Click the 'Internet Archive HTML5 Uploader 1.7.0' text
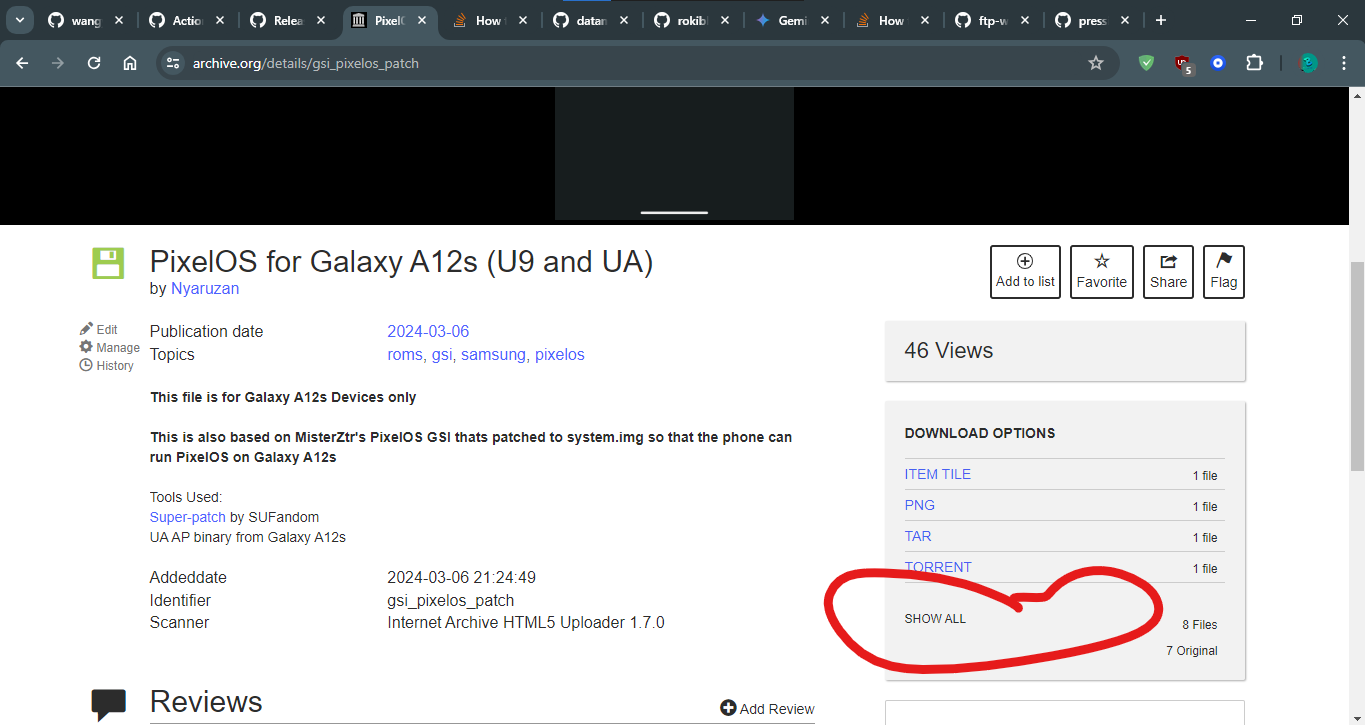This screenshot has width=1365, height=725. coord(526,622)
